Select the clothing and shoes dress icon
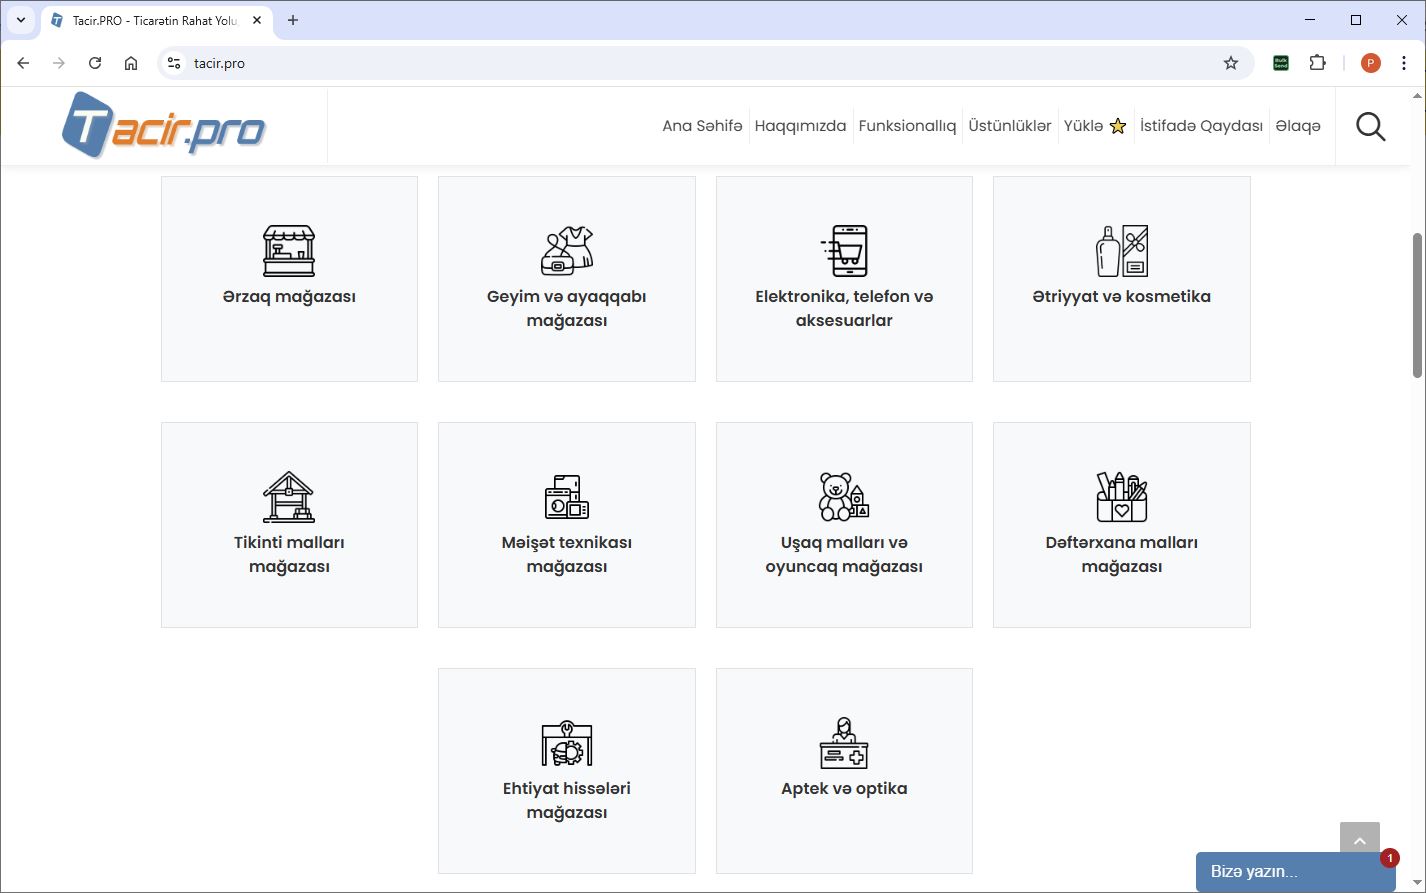This screenshot has height=893, width=1426. (x=566, y=251)
